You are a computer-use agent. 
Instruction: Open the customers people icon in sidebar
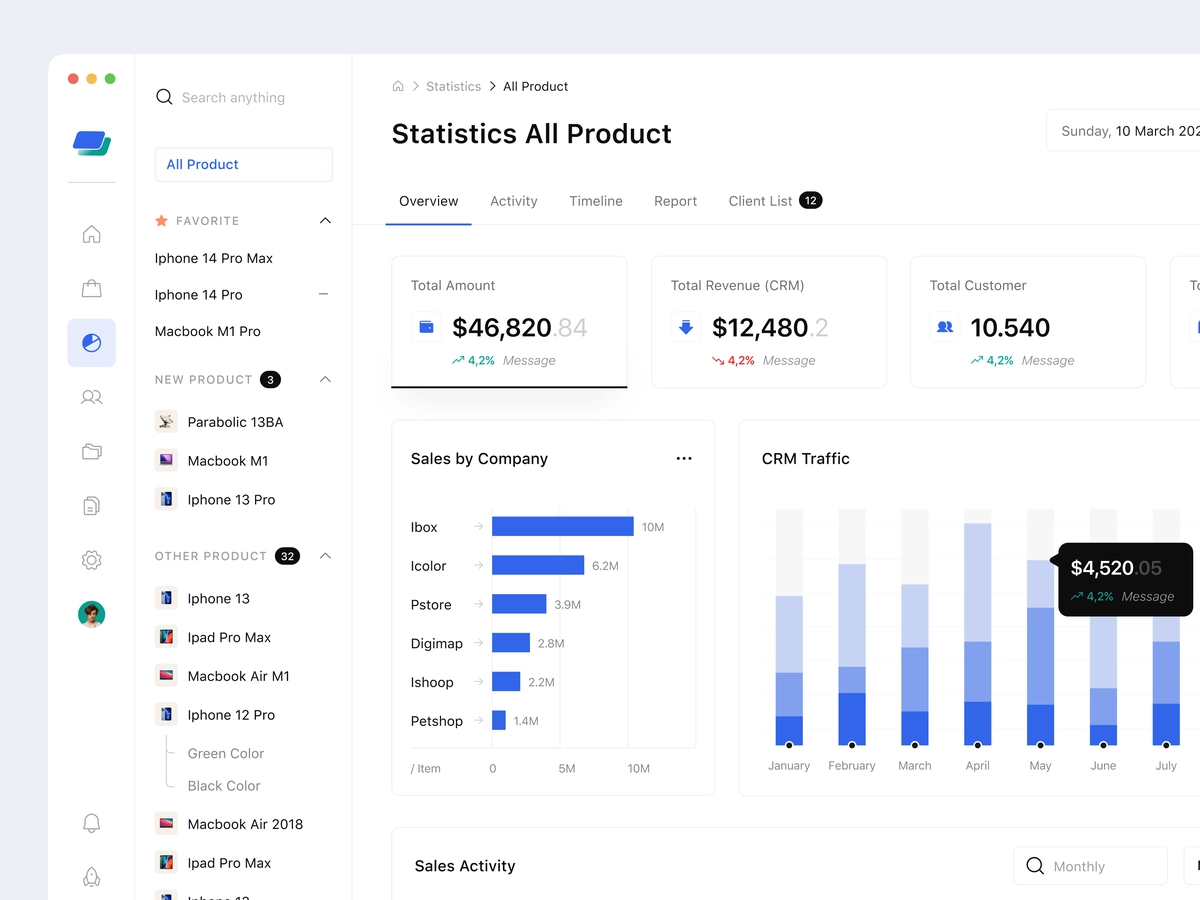click(x=91, y=397)
